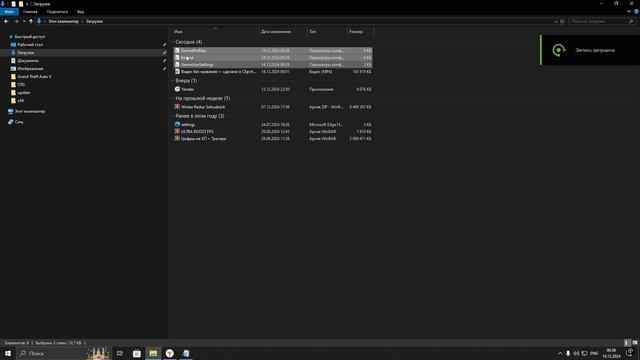Select the Winter Redux ZIP archive icon
Viewport: 640px width, 360px height.
[x=177, y=107]
